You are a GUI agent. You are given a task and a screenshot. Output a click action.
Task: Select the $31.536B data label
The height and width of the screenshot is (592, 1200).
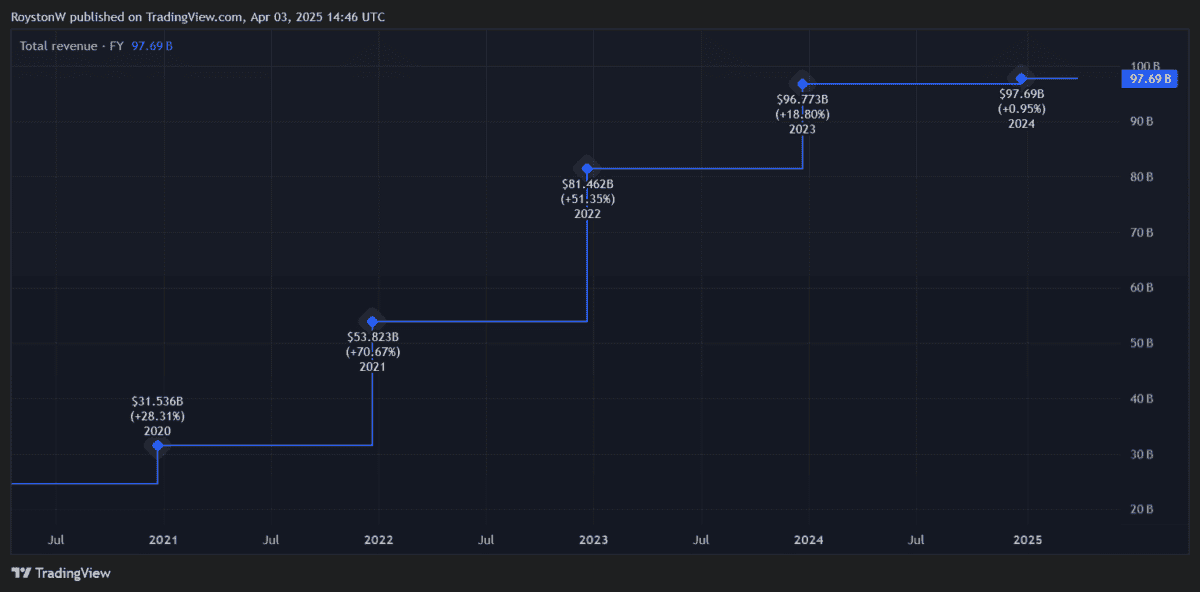pyautogui.click(x=157, y=400)
